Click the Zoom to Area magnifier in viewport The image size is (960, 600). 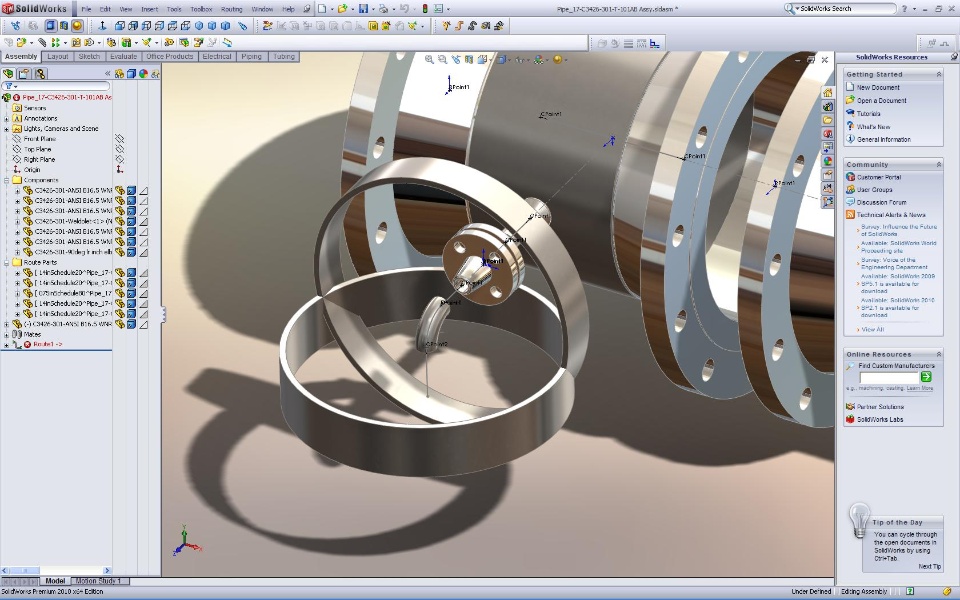[x=443, y=59]
